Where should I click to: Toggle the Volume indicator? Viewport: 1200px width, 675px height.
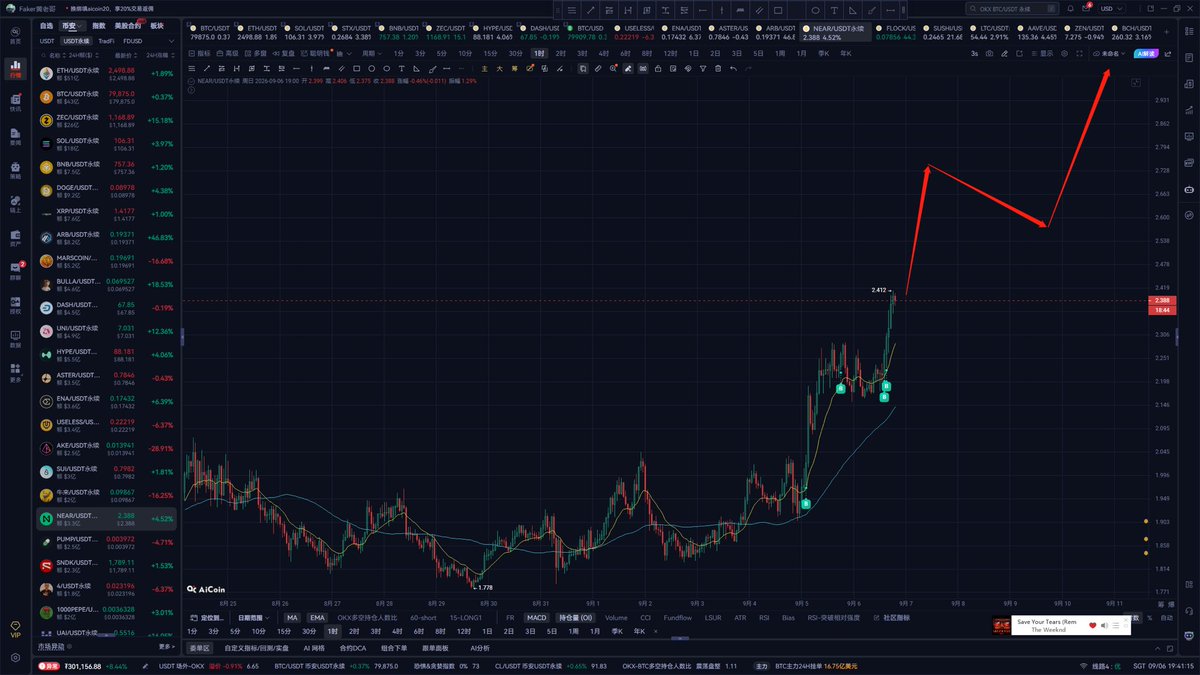[616, 618]
